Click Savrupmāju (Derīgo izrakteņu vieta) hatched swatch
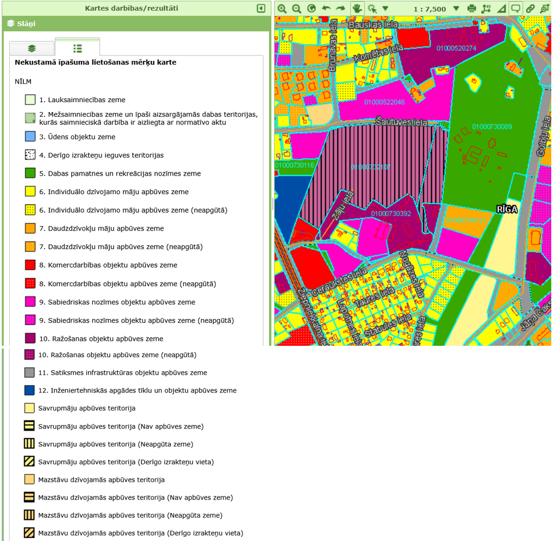 pyautogui.click(x=29, y=462)
